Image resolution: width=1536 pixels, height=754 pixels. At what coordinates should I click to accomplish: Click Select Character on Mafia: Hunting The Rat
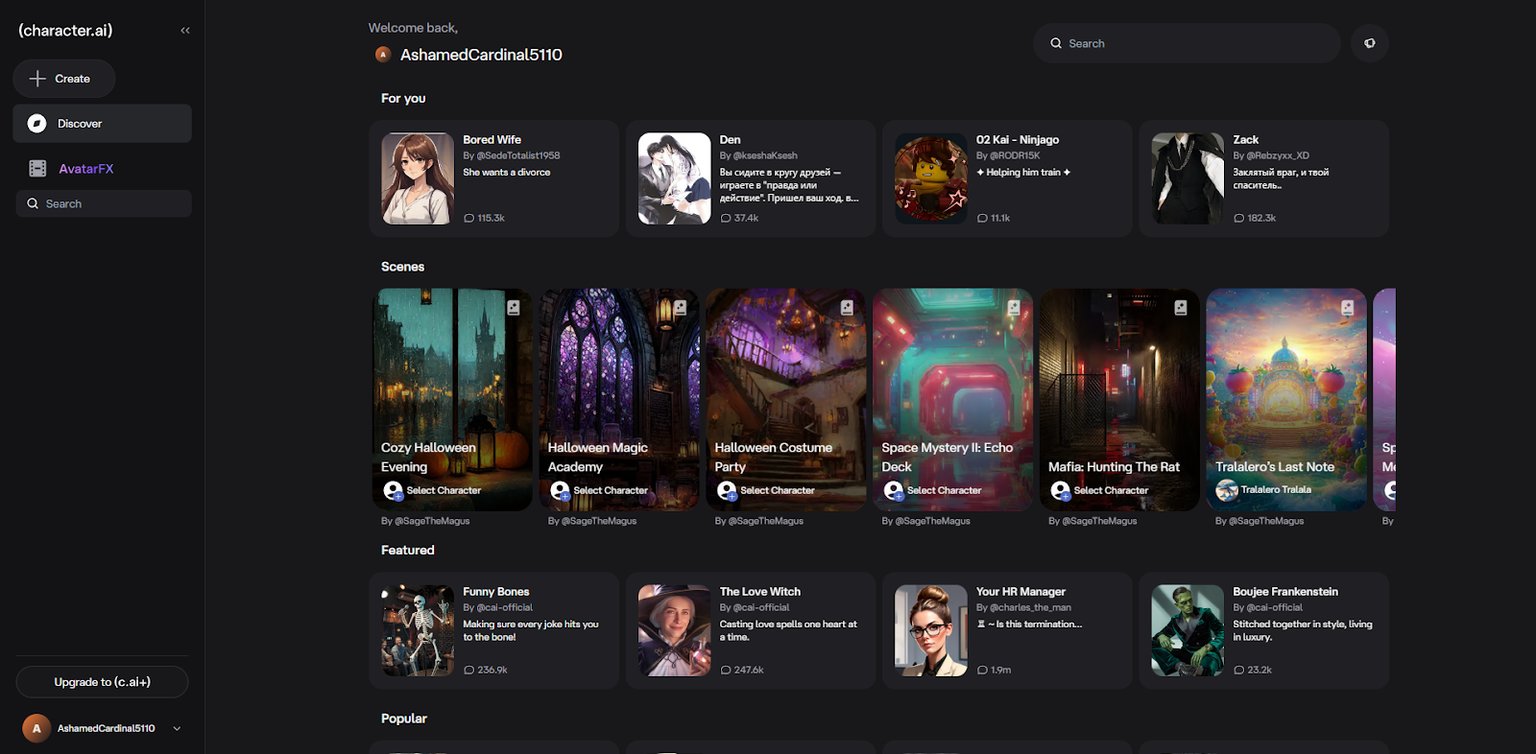[x=1112, y=490]
